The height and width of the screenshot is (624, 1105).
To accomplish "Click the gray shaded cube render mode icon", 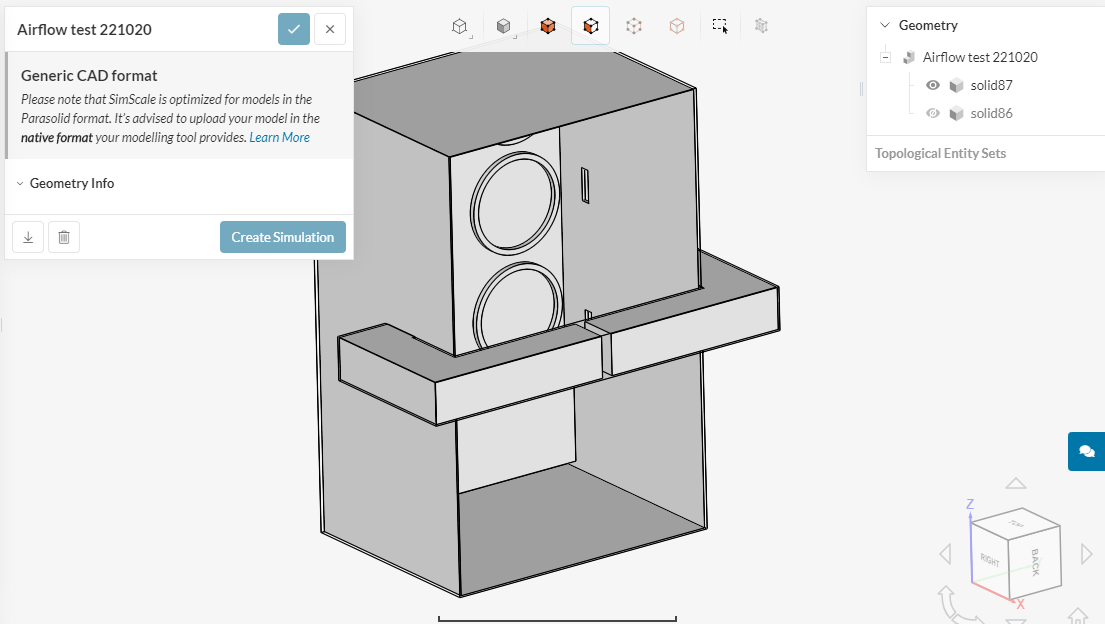I will tap(504, 26).
